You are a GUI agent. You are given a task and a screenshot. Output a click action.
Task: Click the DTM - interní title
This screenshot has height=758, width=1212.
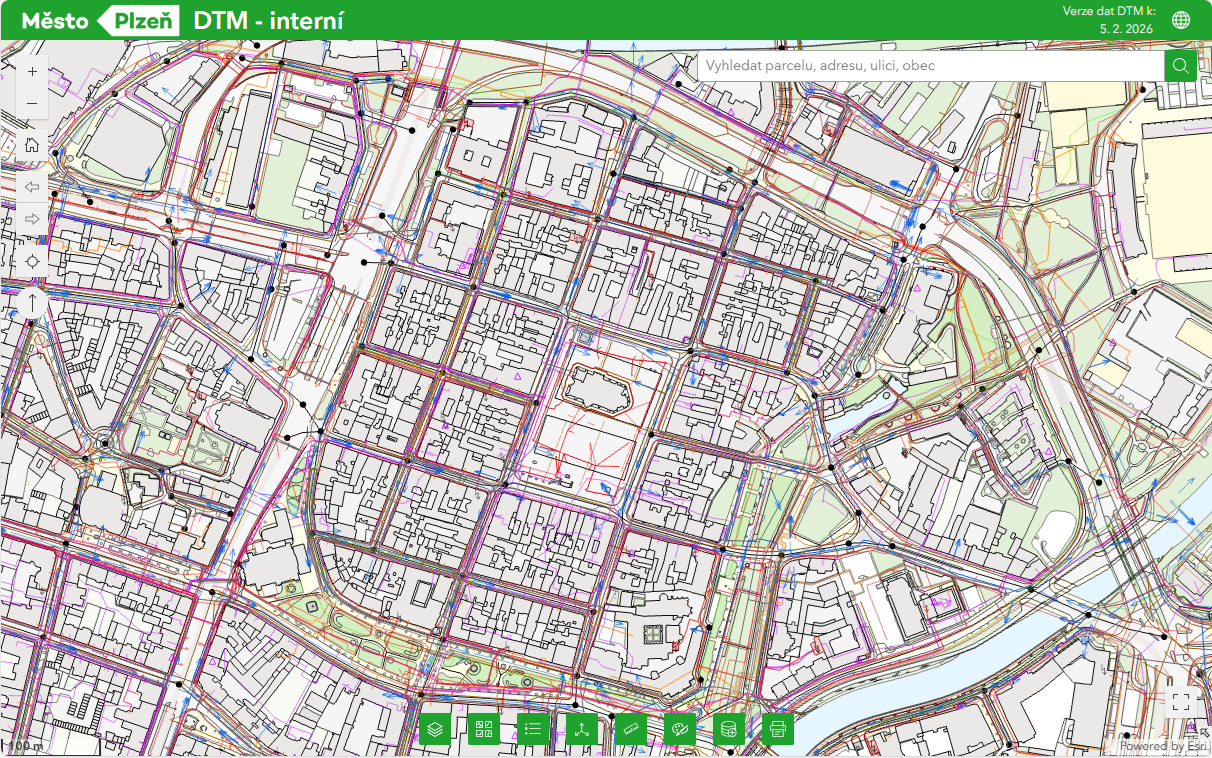pyautogui.click(x=269, y=20)
